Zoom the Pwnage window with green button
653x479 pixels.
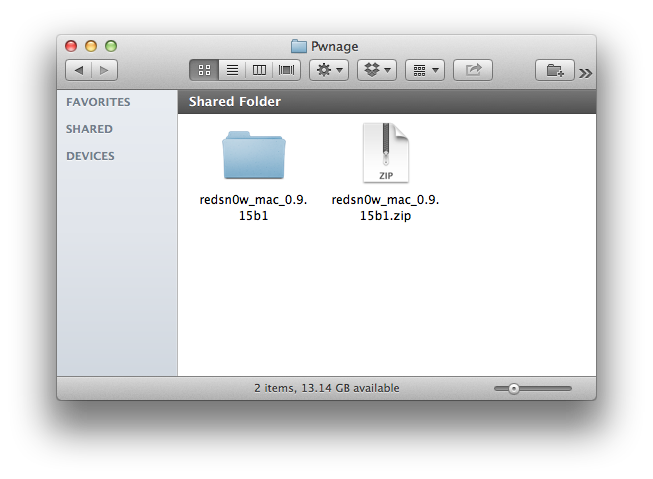pyautogui.click(x=111, y=46)
